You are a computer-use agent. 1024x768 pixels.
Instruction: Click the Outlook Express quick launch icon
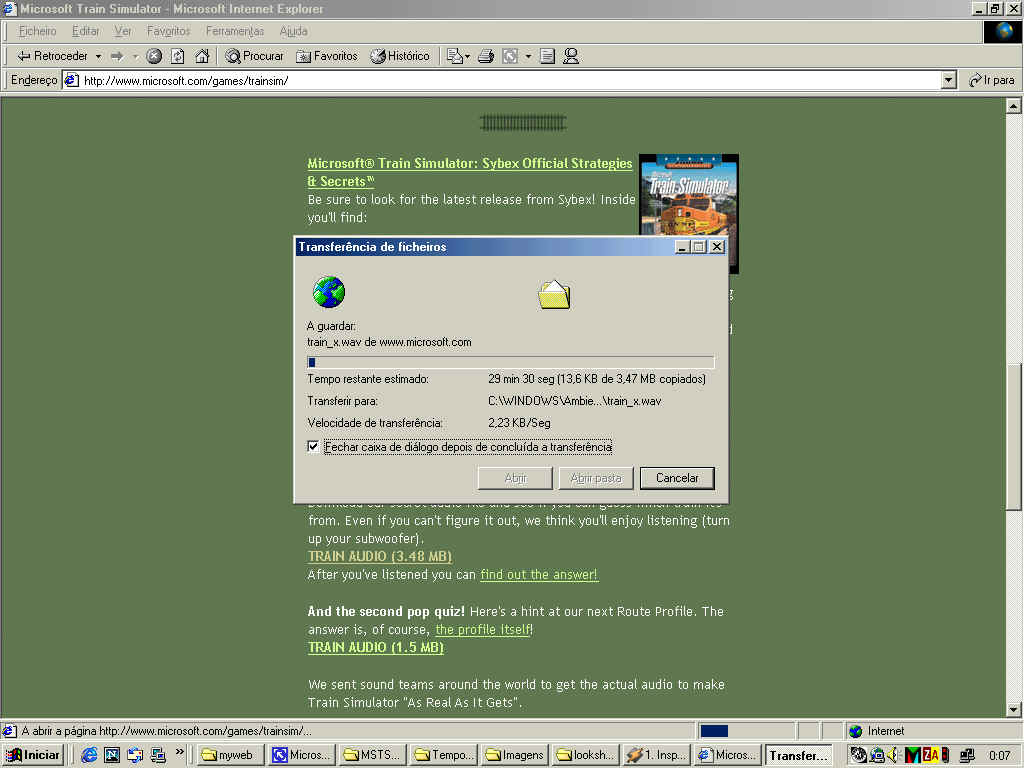tap(135, 755)
